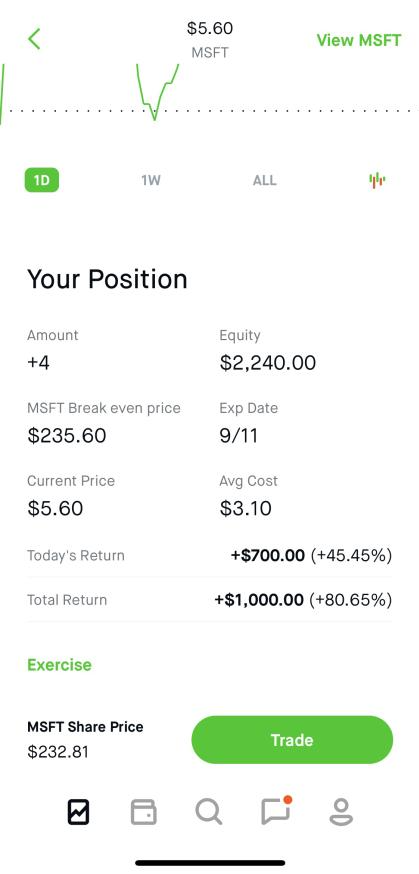Screen dimensions: 419x874
Task: Select the 1W time range
Action: point(151,181)
